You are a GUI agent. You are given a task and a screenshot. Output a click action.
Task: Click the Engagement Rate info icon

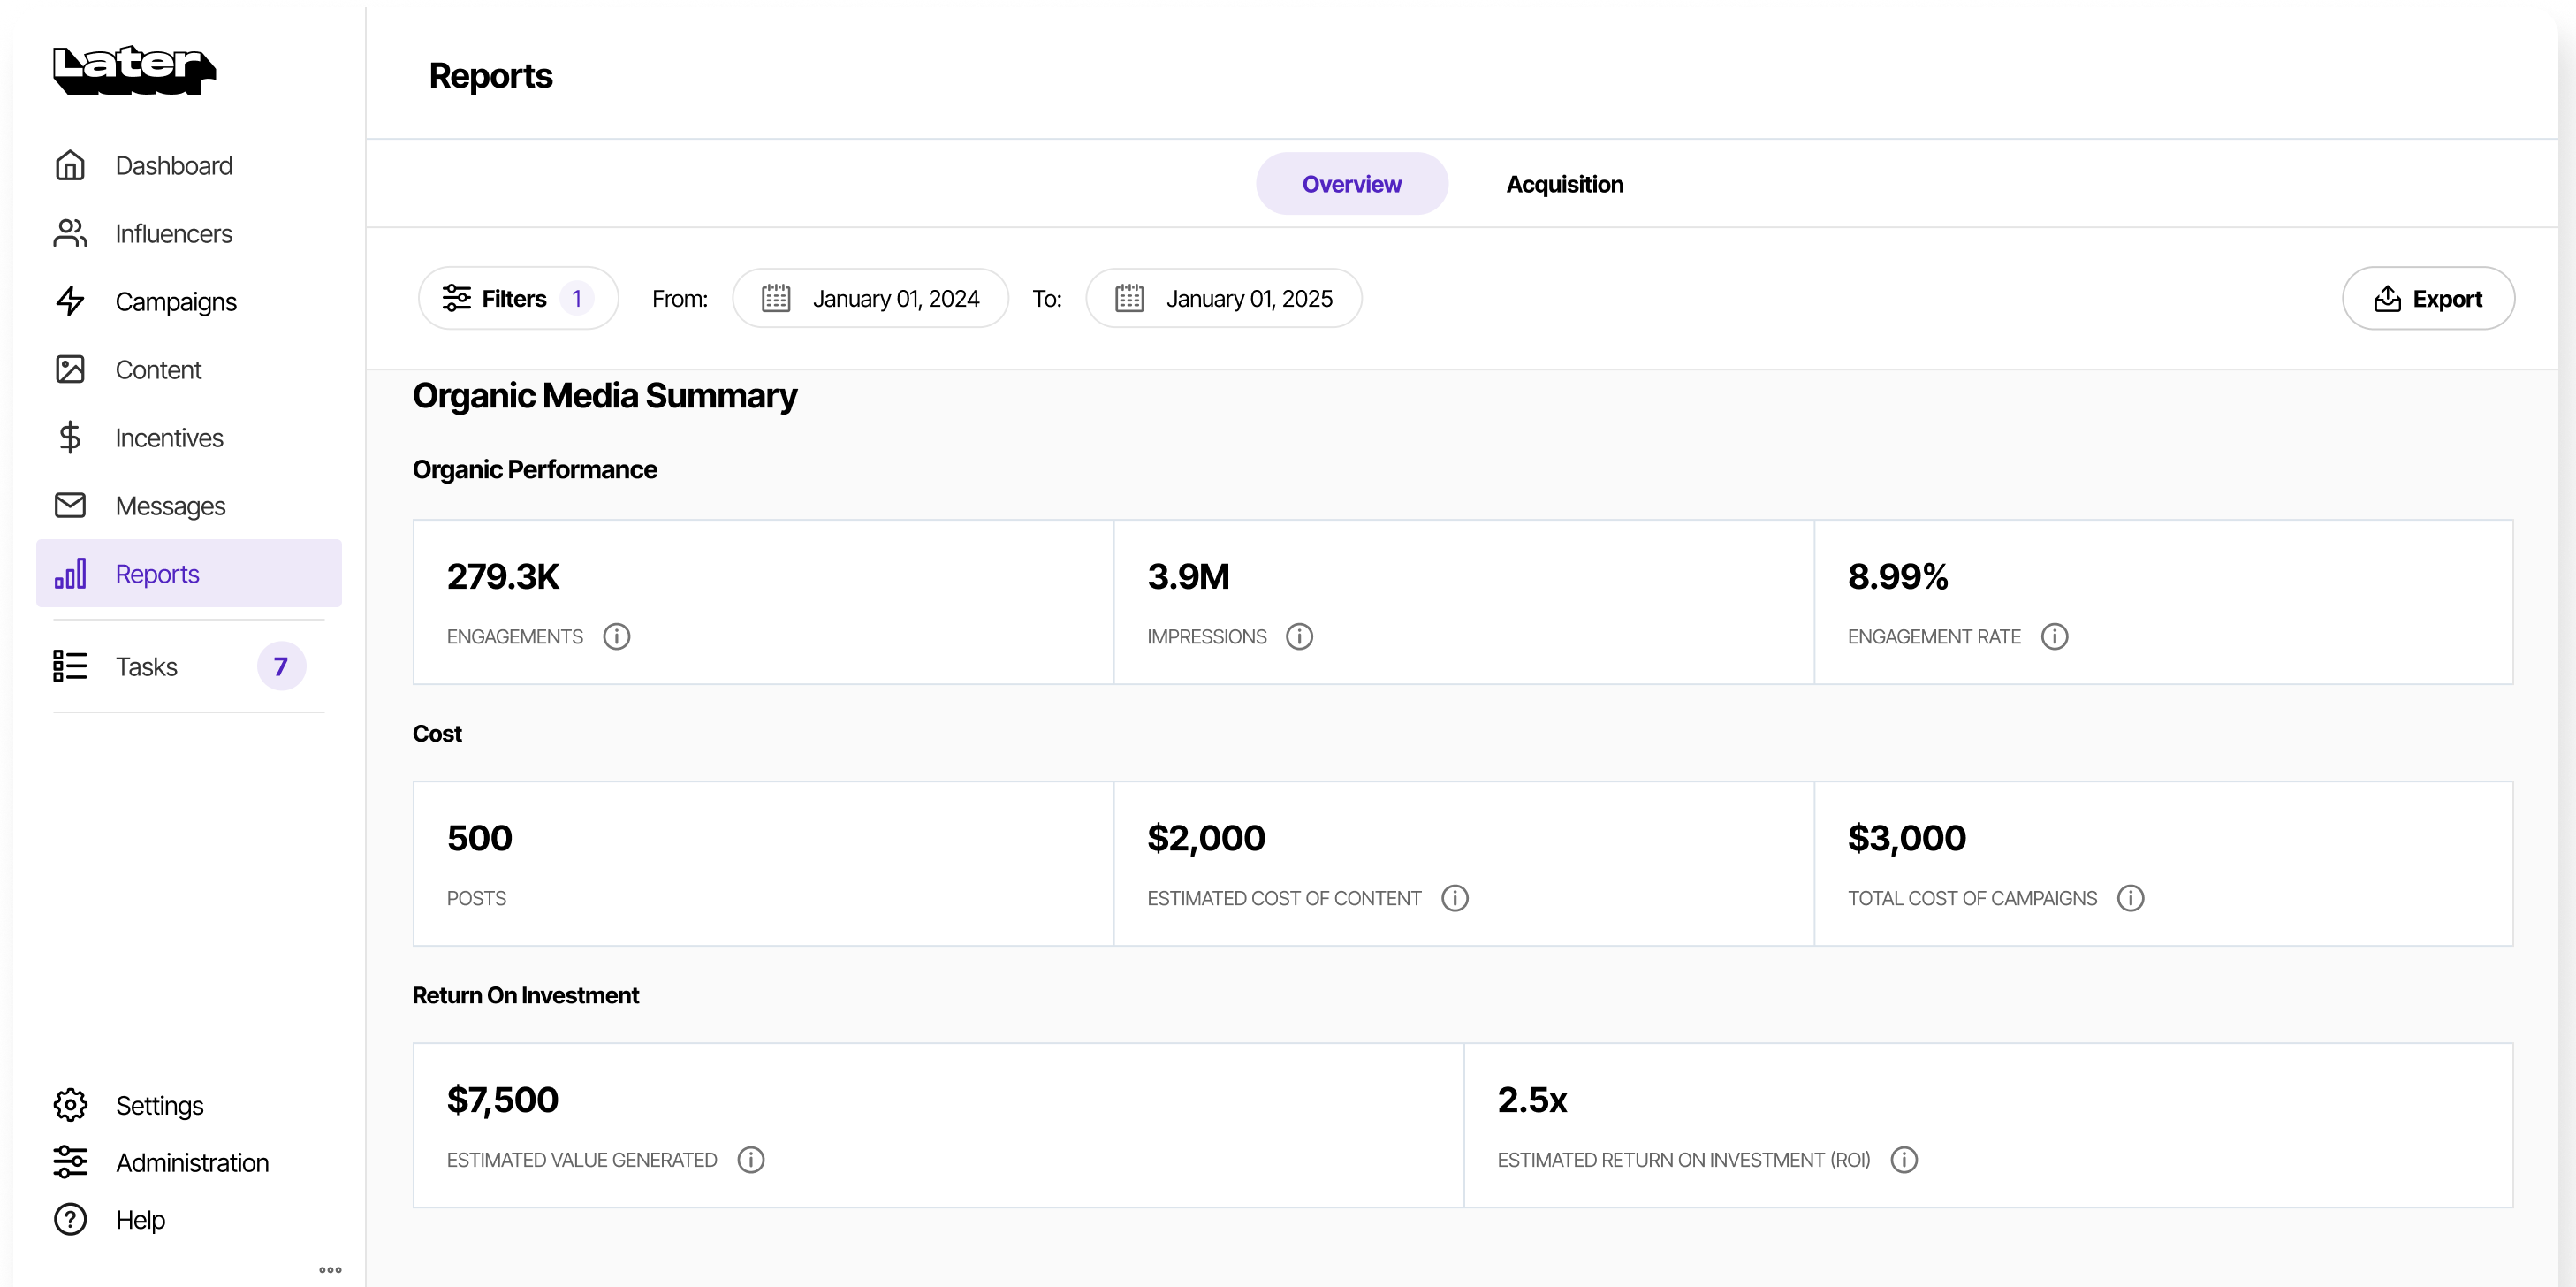pos(2054,637)
